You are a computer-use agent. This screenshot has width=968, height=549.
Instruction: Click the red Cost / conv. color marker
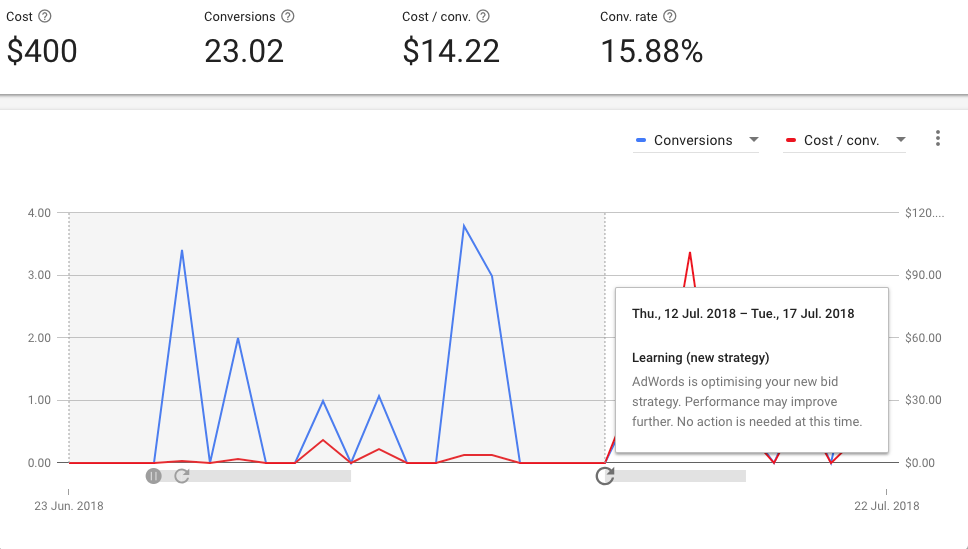tap(791, 141)
